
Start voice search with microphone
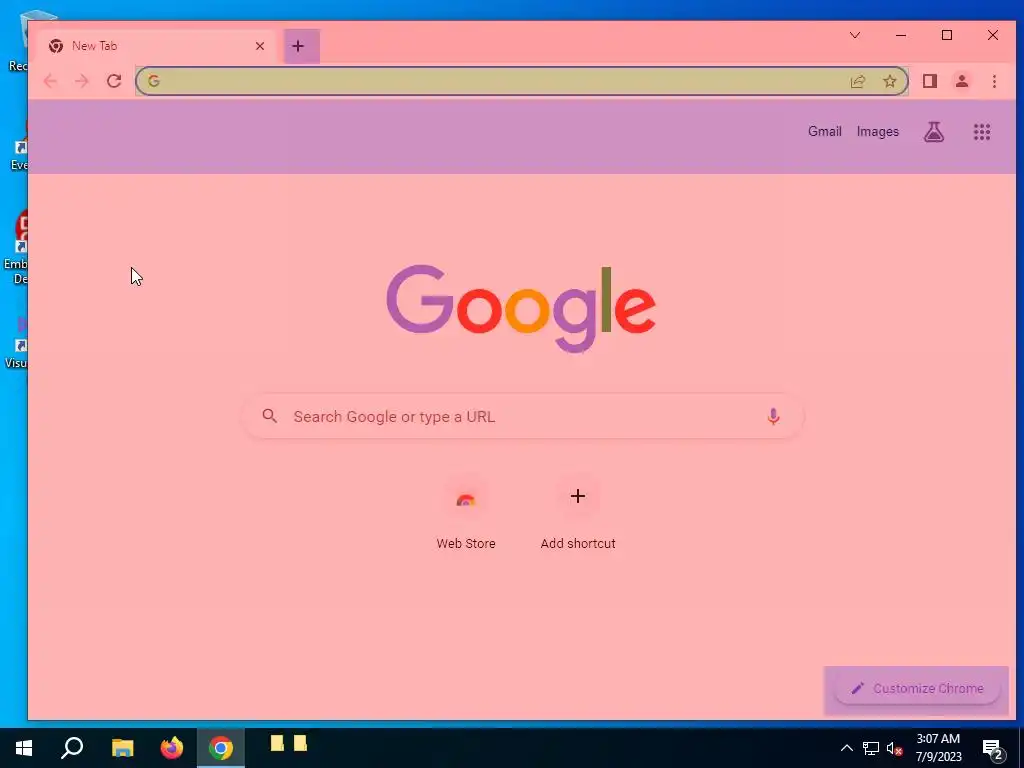click(x=773, y=417)
